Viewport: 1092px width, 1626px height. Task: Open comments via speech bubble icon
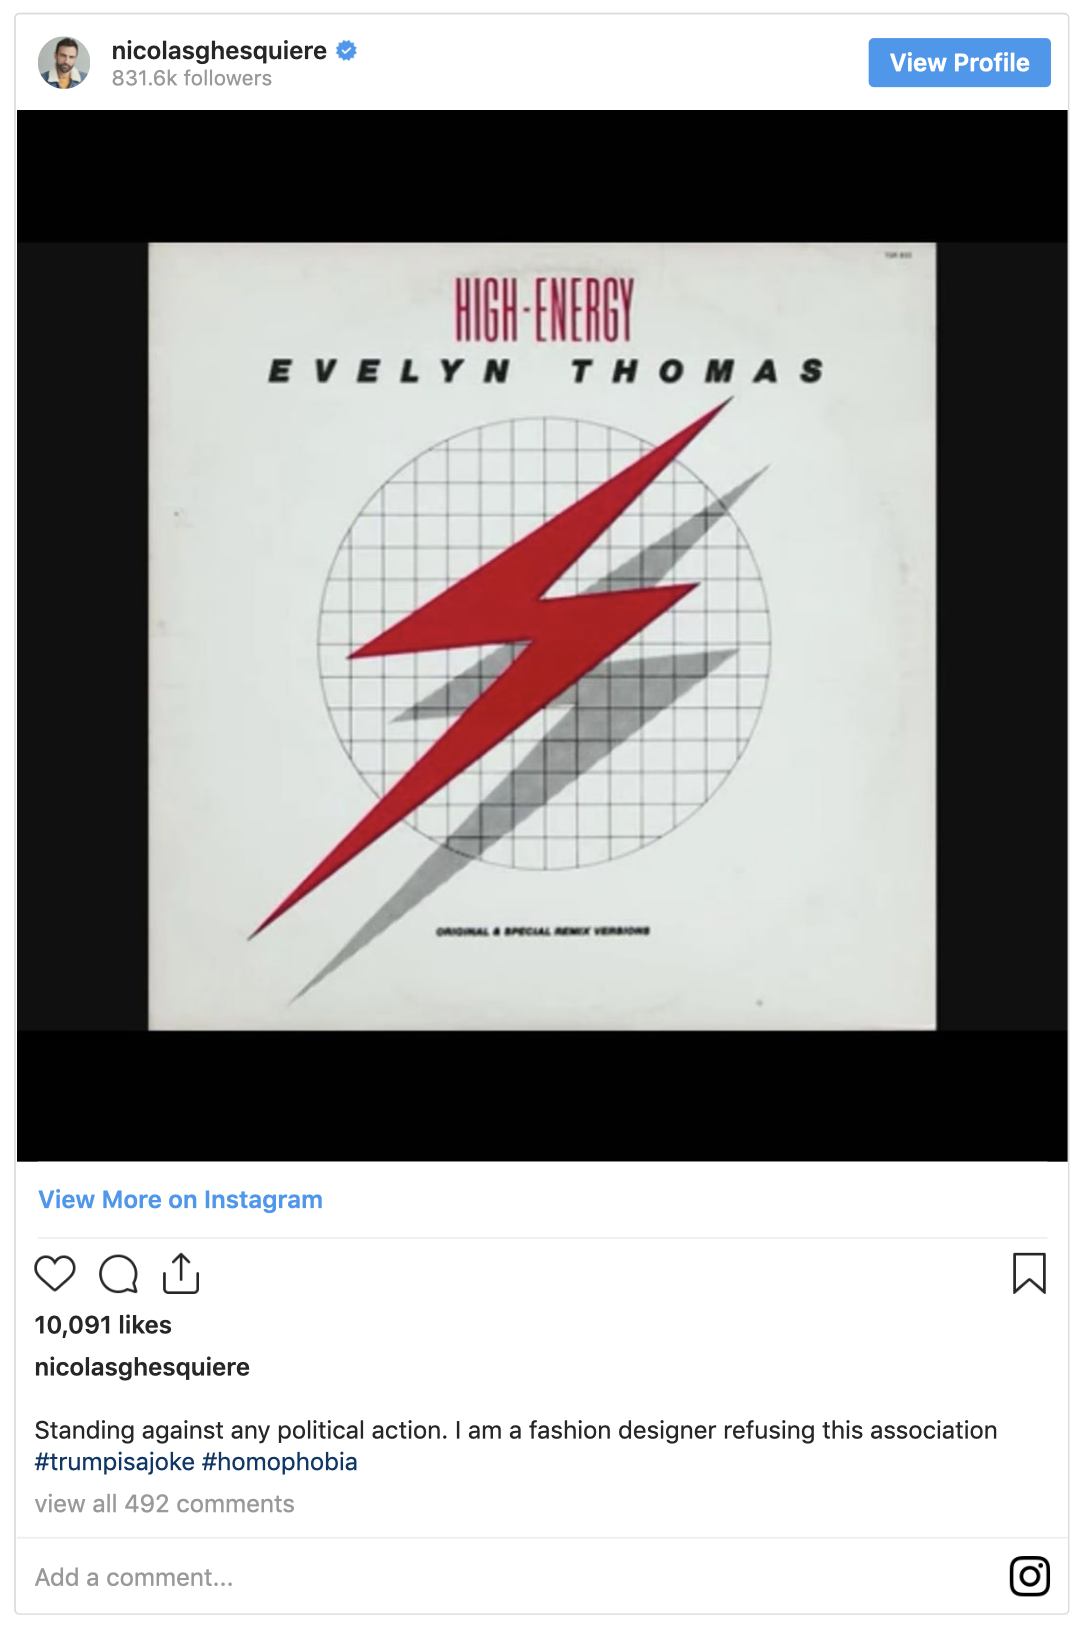pos(119,1274)
